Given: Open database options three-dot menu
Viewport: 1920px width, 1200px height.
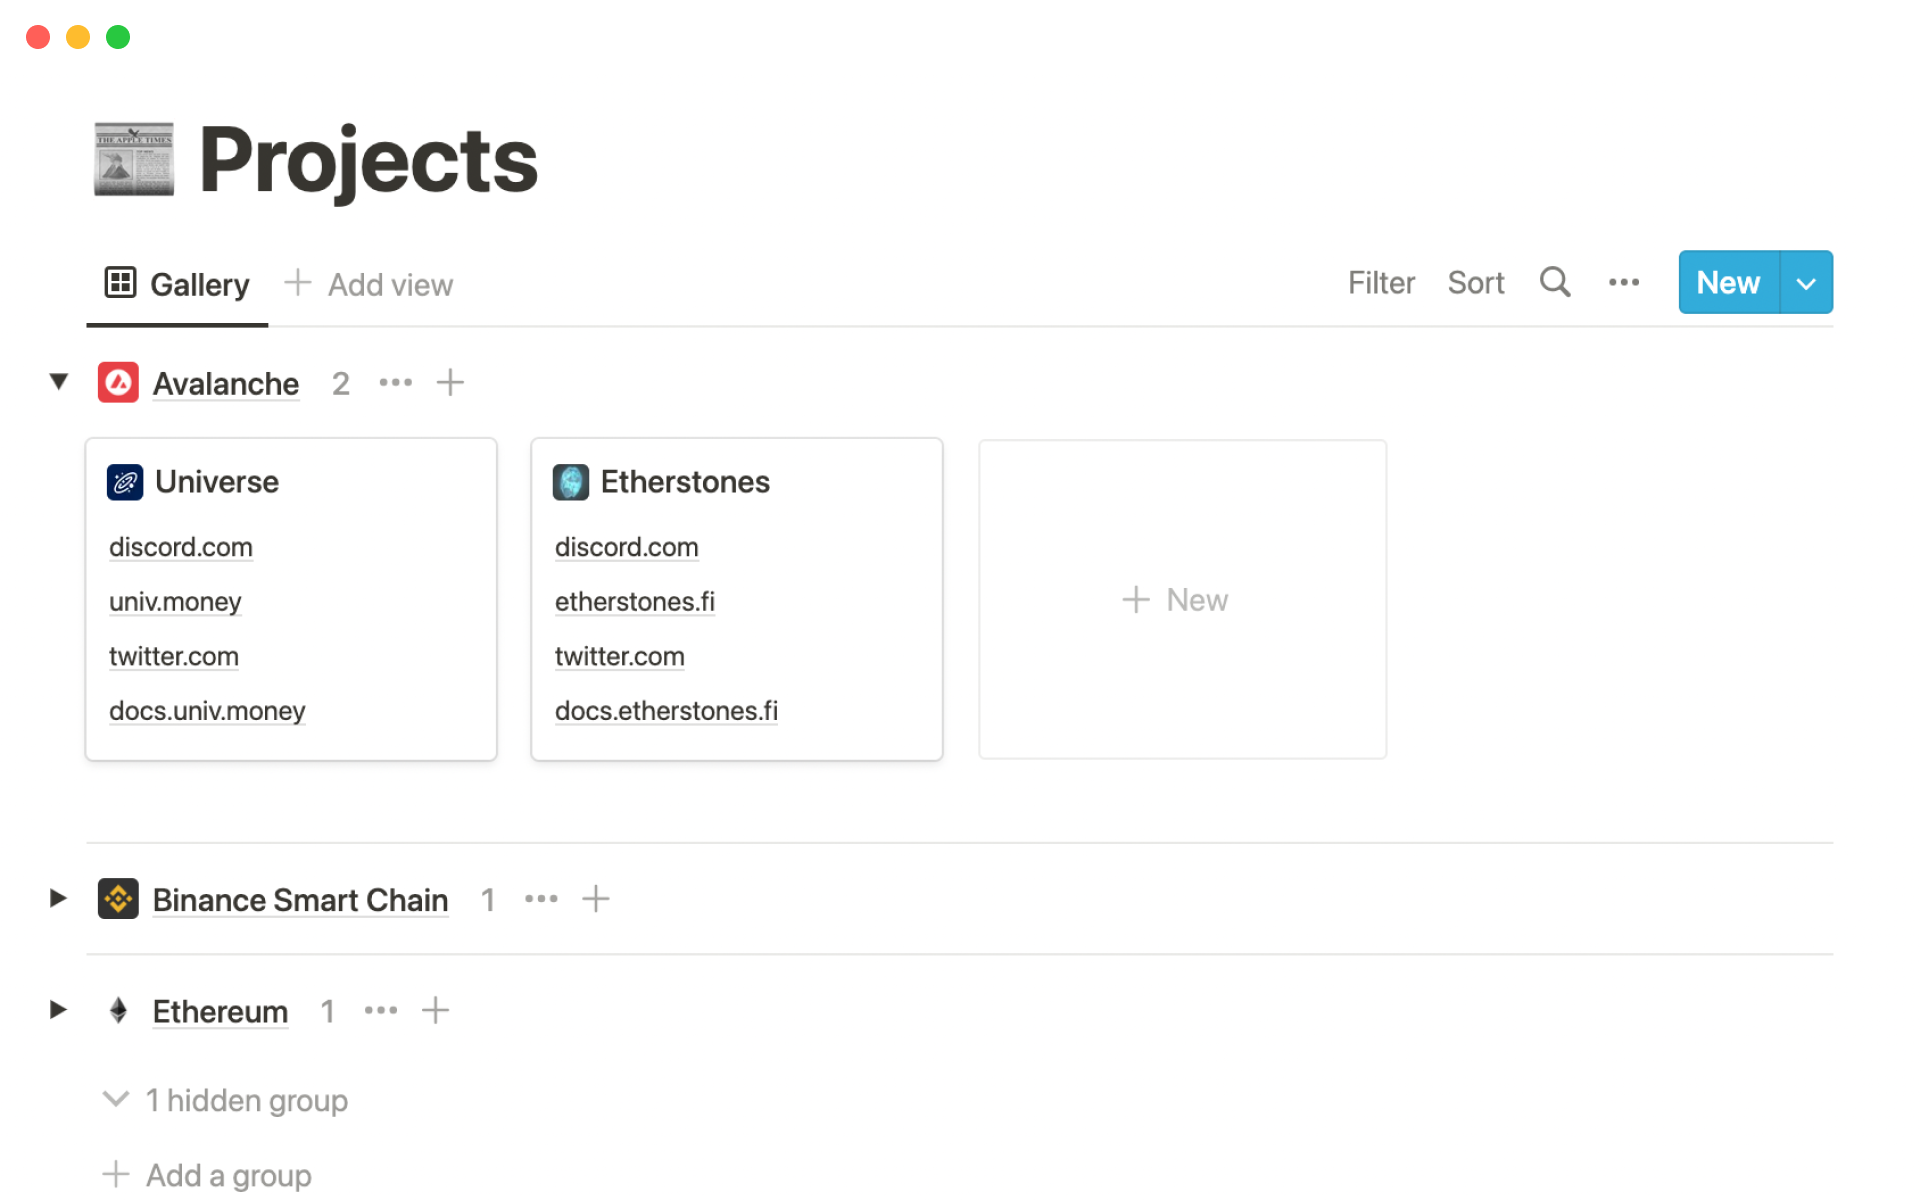Looking at the screenshot, I should pyautogui.click(x=1623, y=283).
